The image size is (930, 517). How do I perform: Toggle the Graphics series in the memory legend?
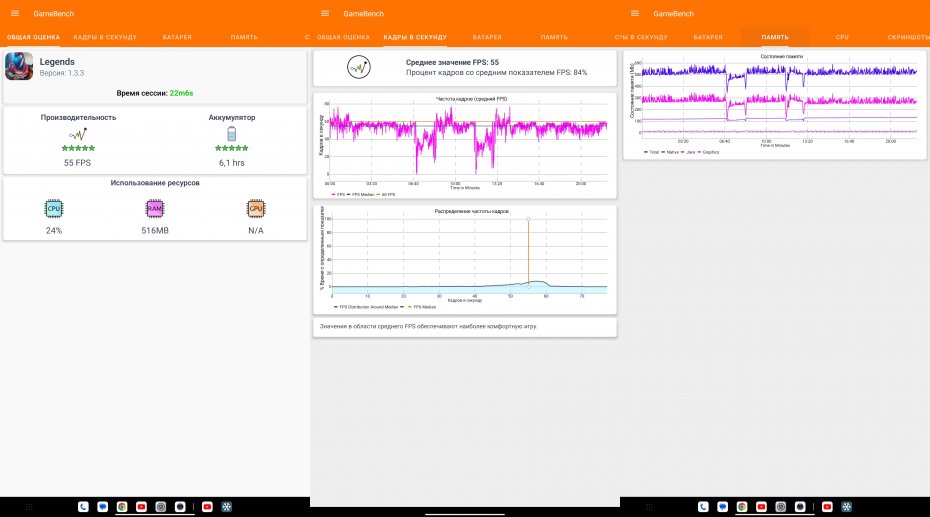[x=710, y=153]
